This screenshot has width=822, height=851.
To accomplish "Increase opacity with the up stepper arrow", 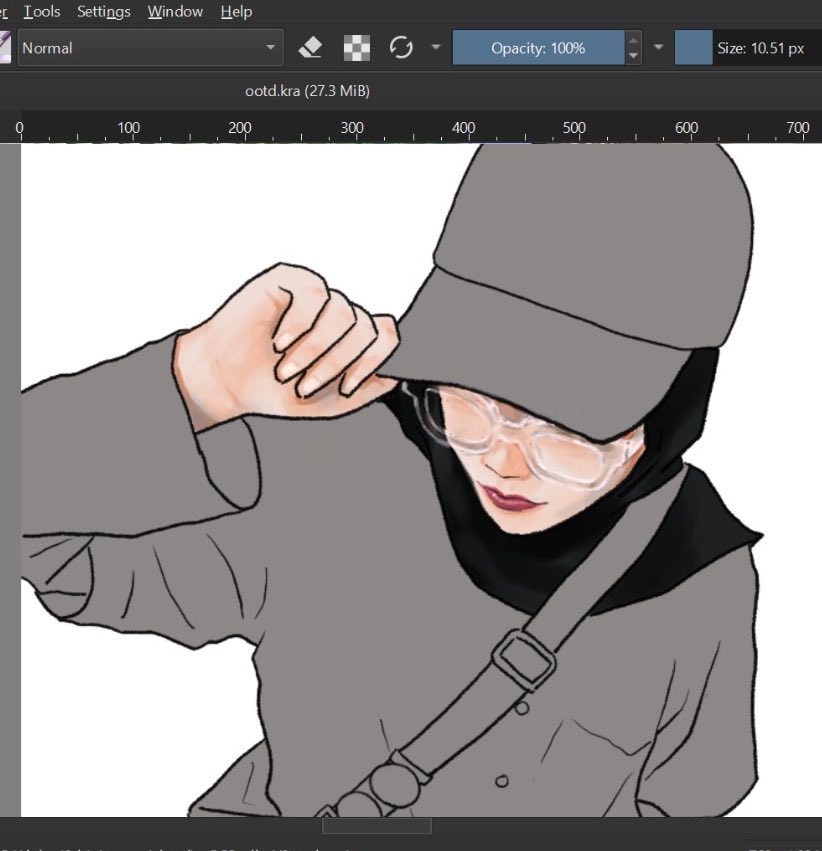I will pos(633,40).
